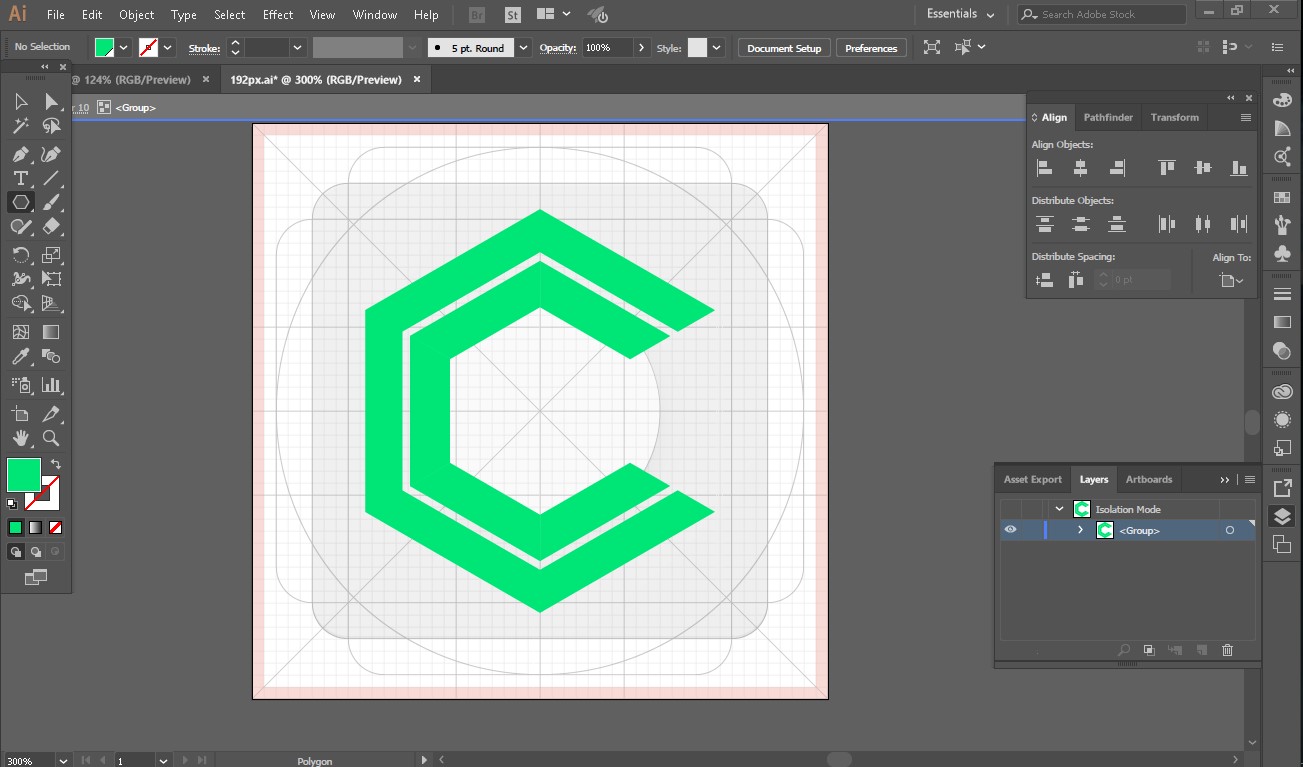Image resolution: width=1303 pixels, height=767 pixels.
Task: Expand the <Group> layer contents
Action: (1080, 530)
